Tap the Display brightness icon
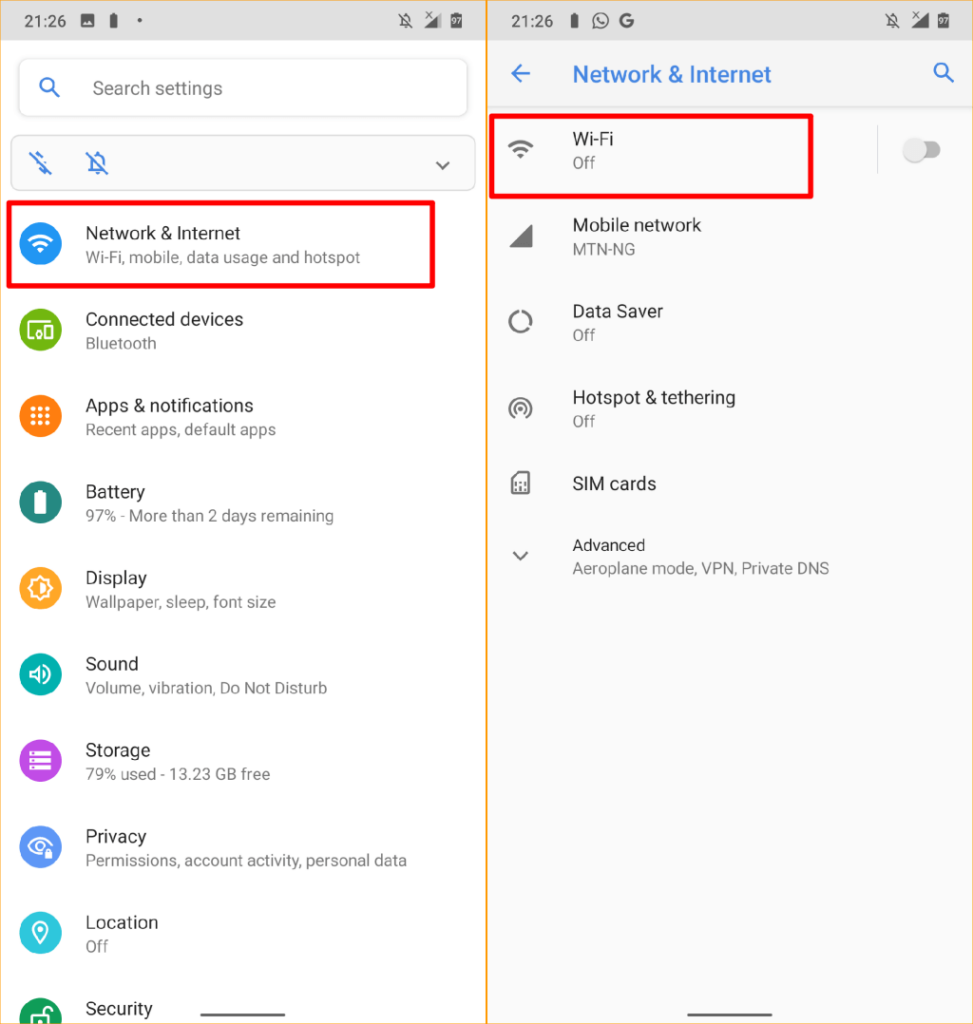The width and height of the screenshot is (973, 1024). [40, 588]
